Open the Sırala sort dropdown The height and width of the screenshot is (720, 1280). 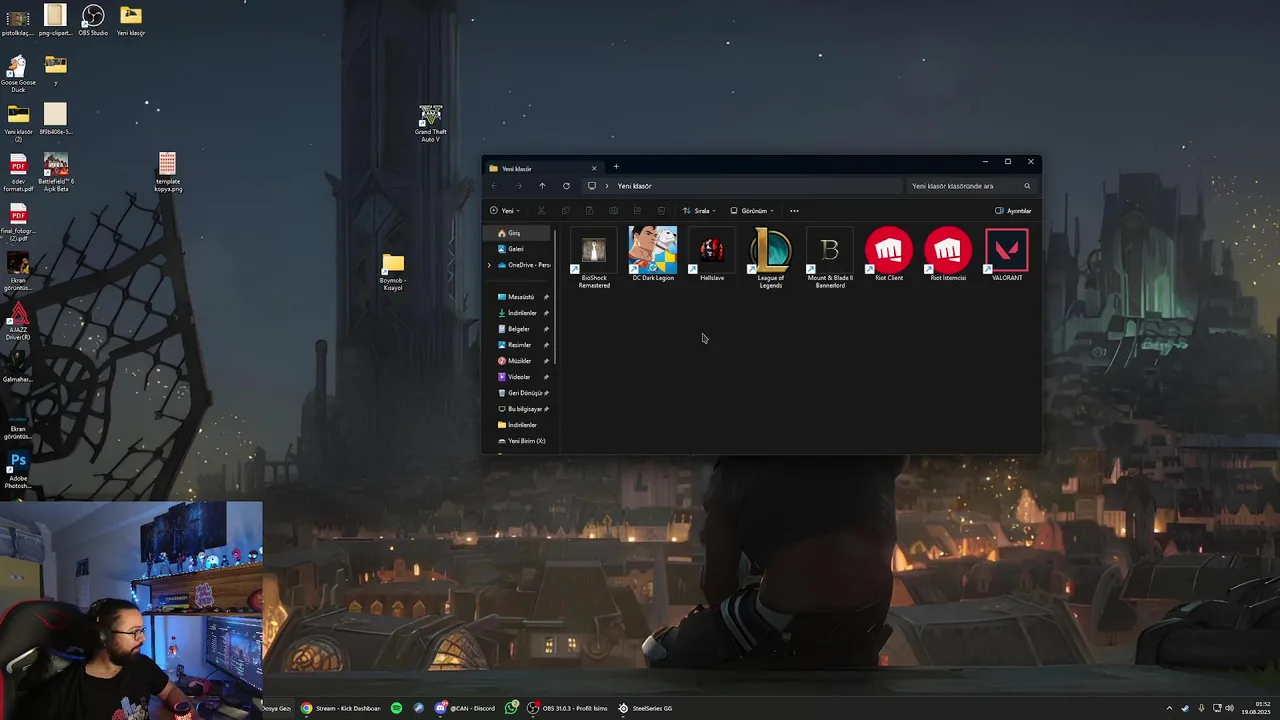pyautogui.click(x=699, y=211)
